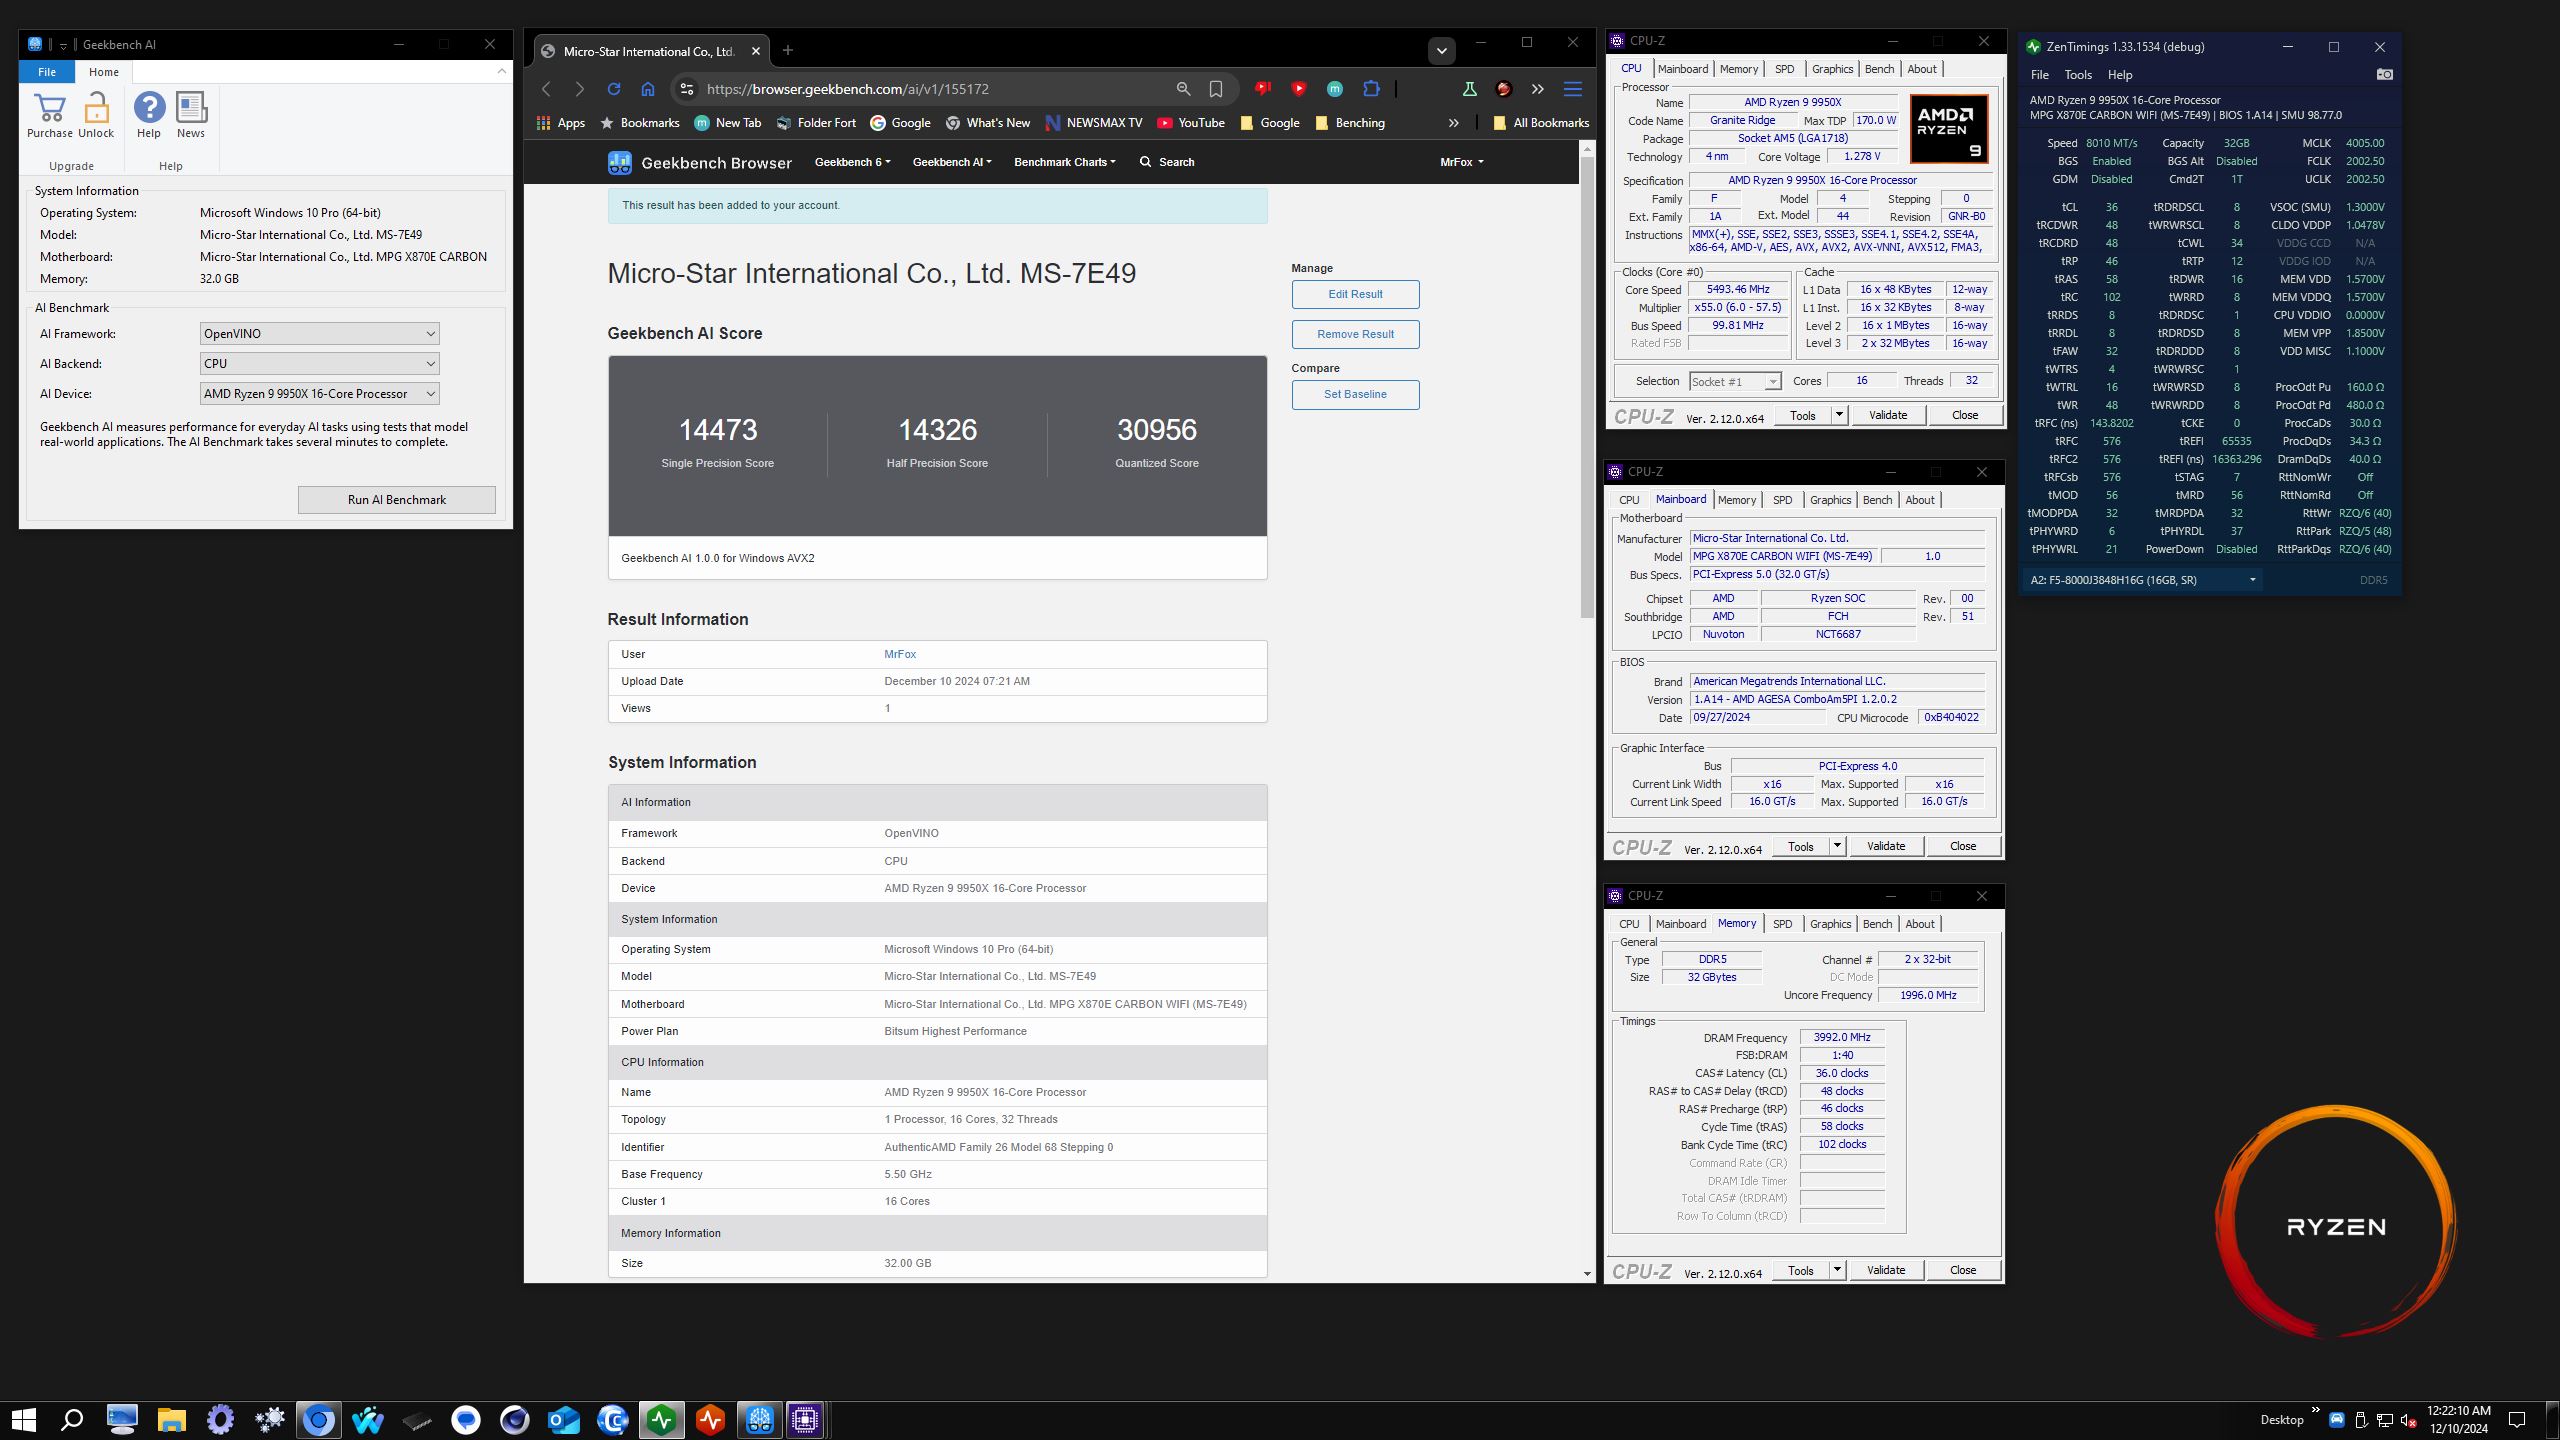The height and width of the screenshot is (1440, 2560).
Task: Click Run AI Benchmark button
Action: point(397,500)
